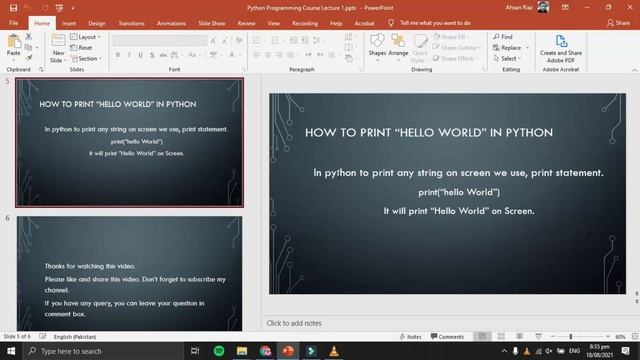Click the ENG input language indicator
The width and height of the screenshot is (640, 360).
[574, 351]
